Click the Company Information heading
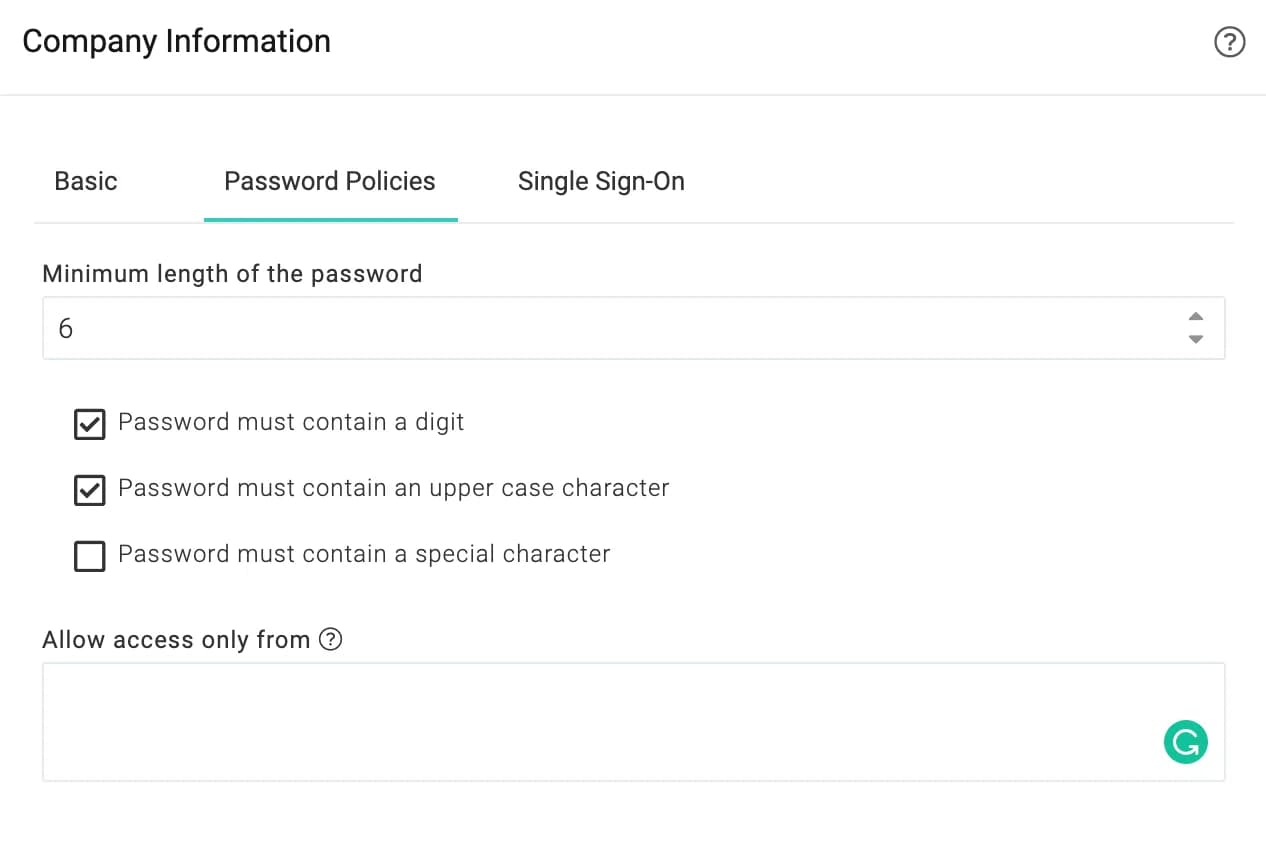 point(176,41)
